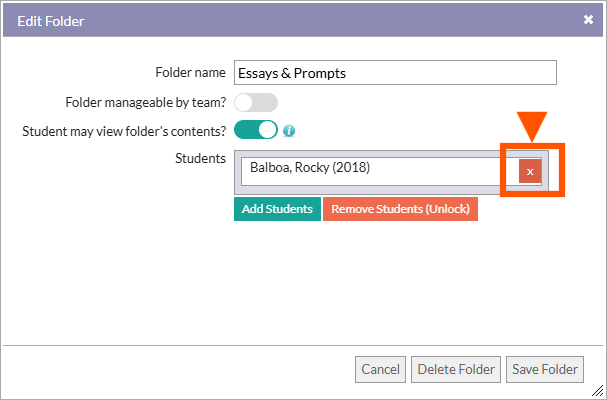This screenshot has height=400, width=607.
Task: Click the Folder name text field
Action: tap(395, 72)
